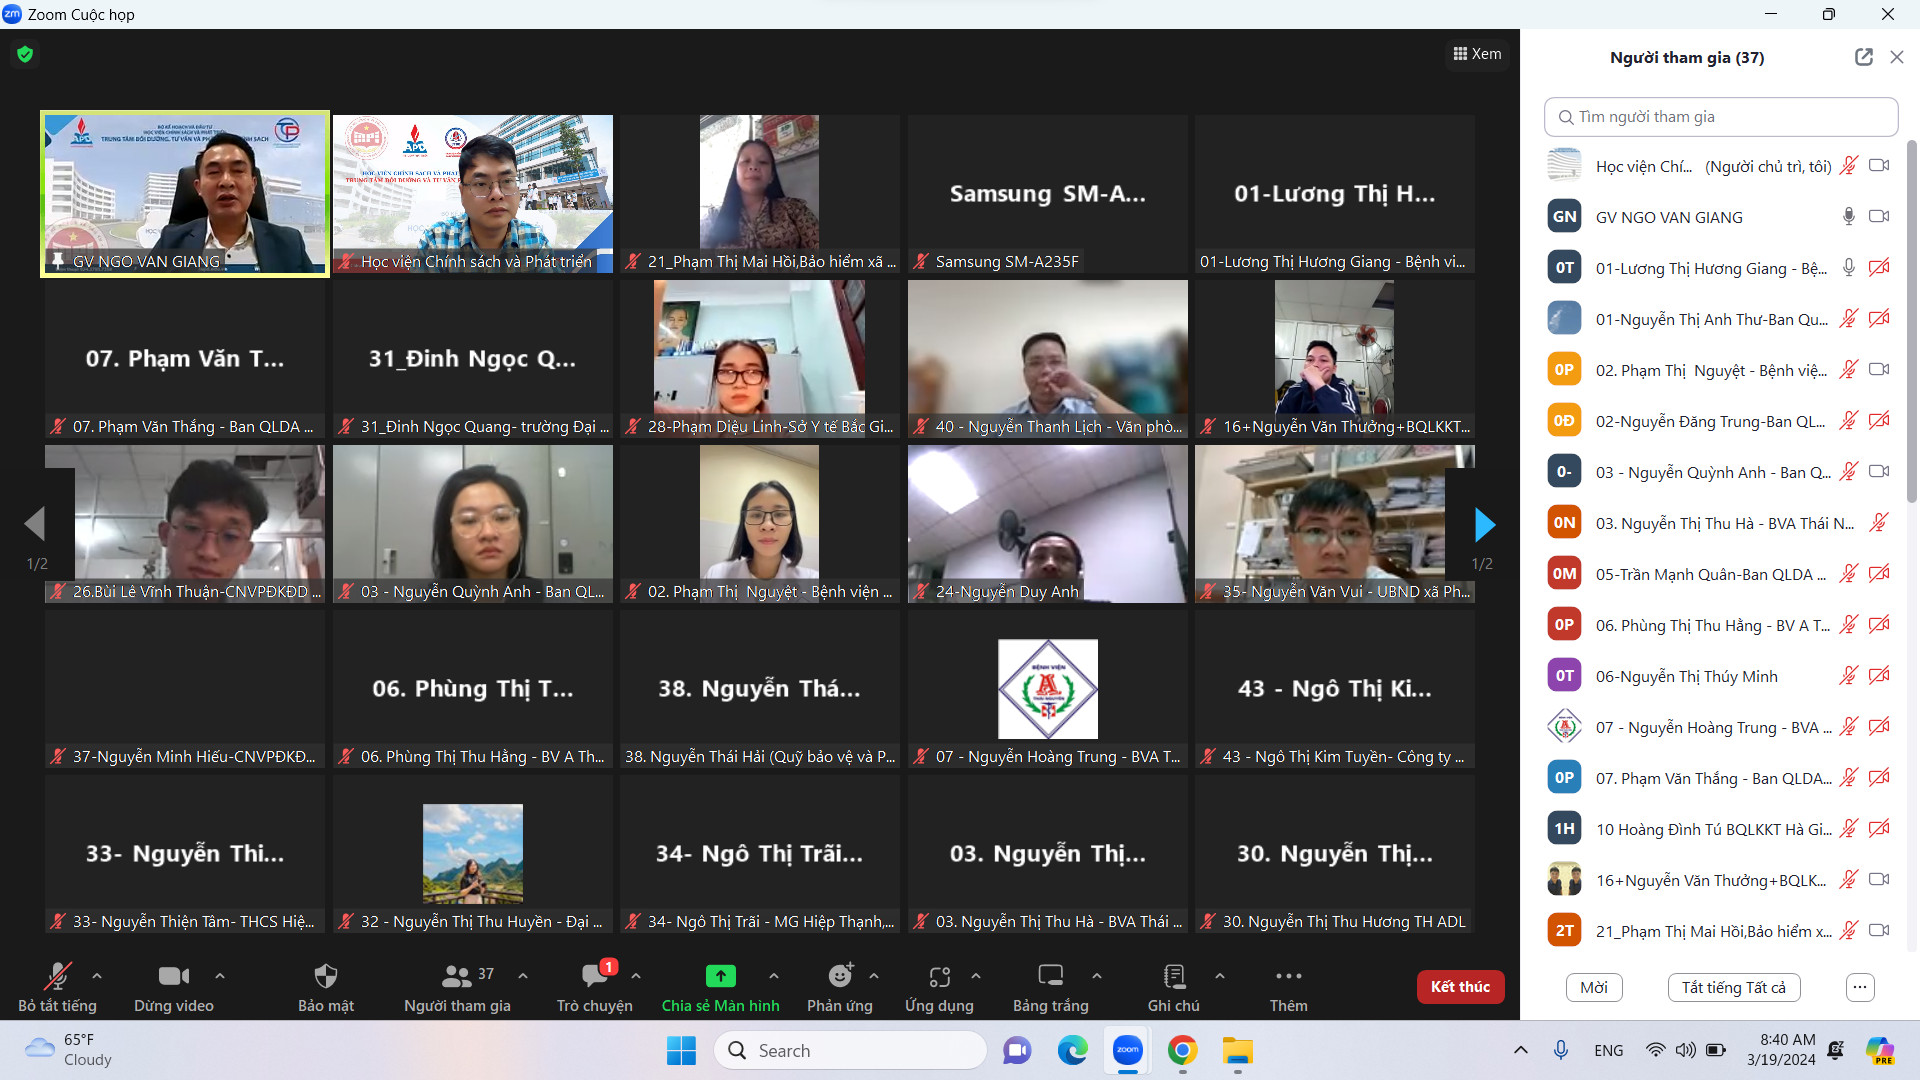The image size is (1920, 1080).
Task: Toggle GV NGO VAN GIANG microphone in list
Action: point(1848,216)
